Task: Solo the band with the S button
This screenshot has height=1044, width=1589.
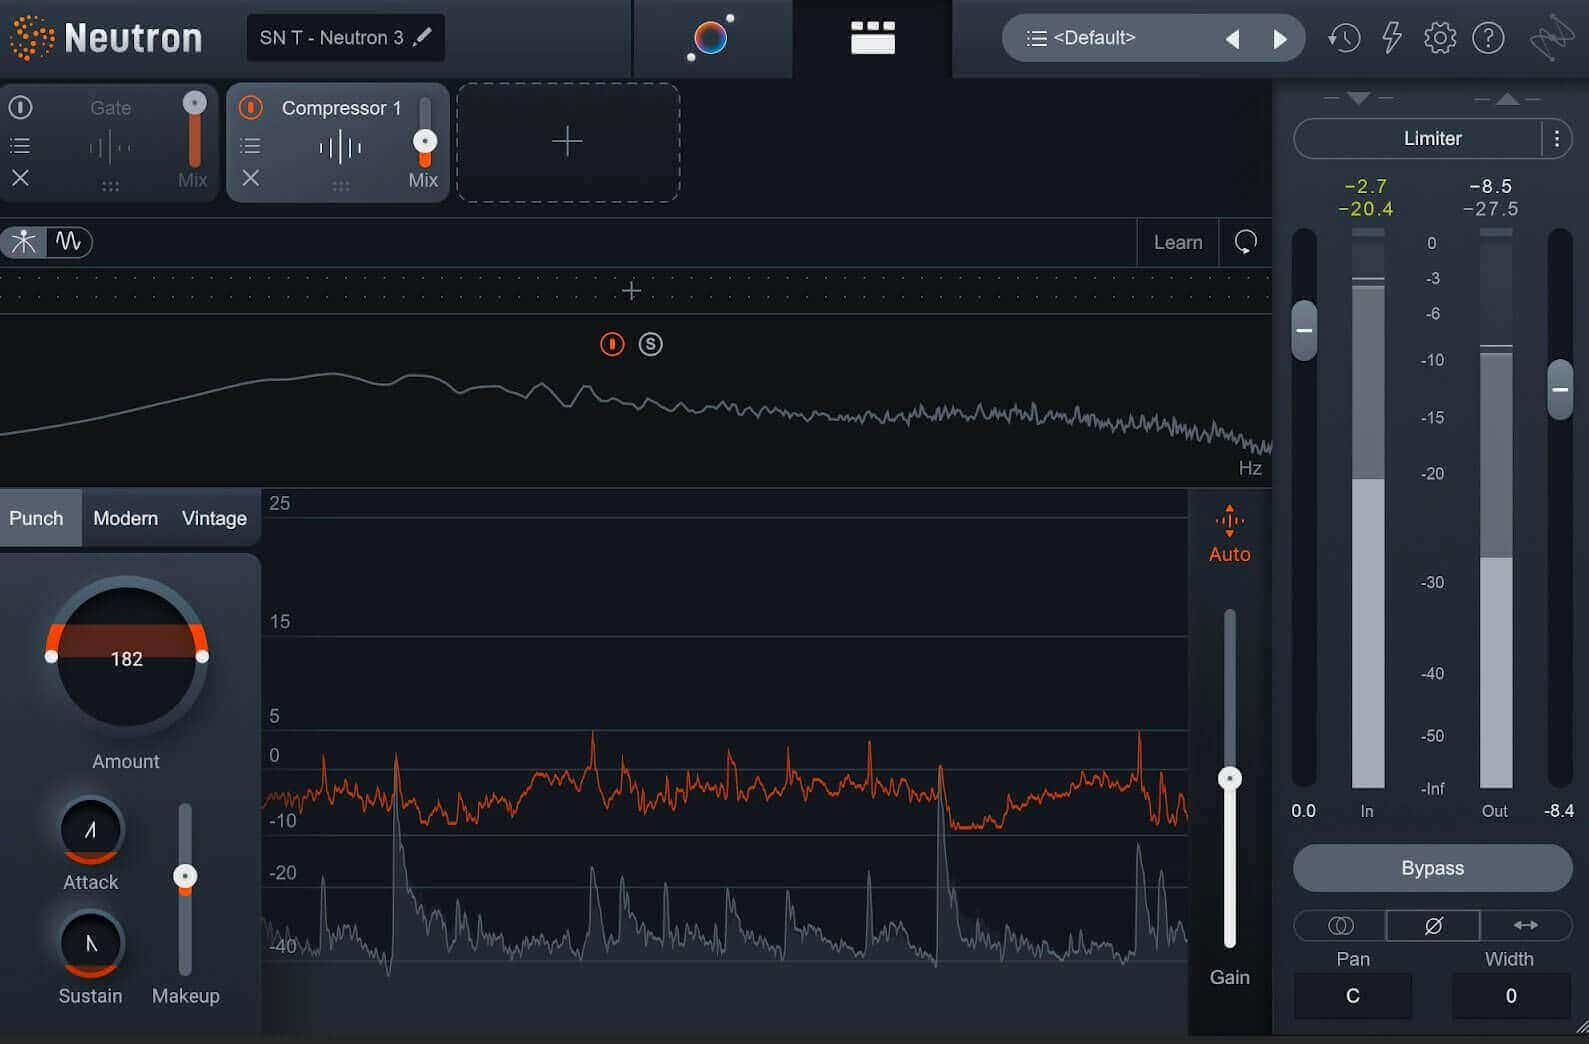Action: pos(651,344)
